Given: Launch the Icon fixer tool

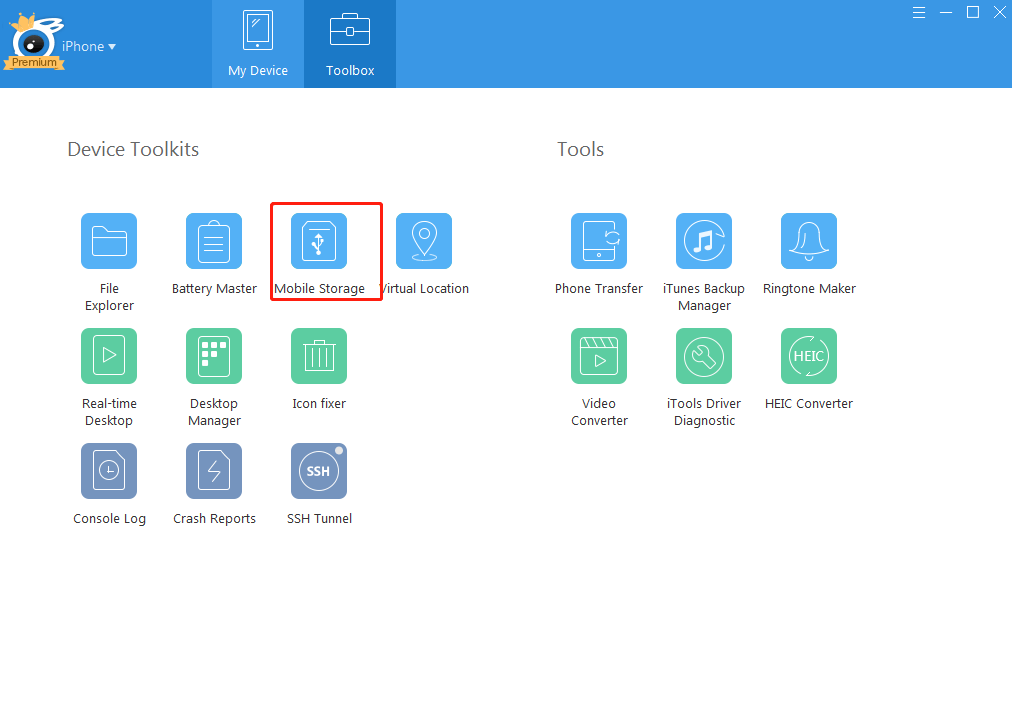Looking at the screenshot, I should click(318, 355).
